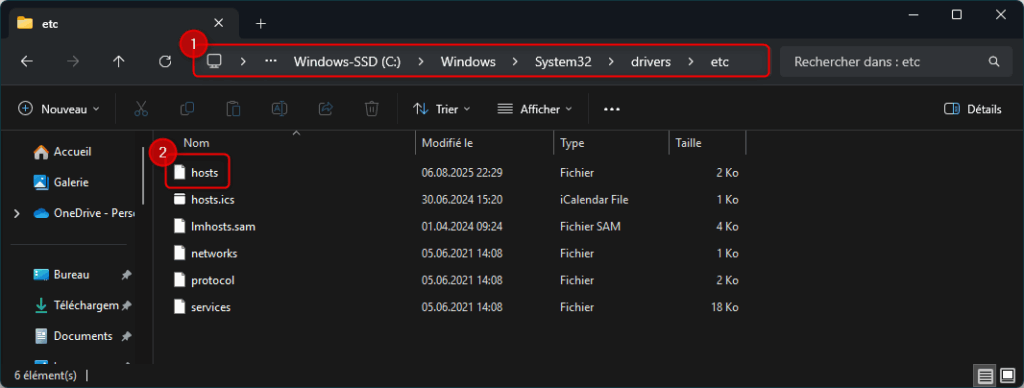Click the Share icon in toolbar
The height and width of the screenshot is (388, 1024).
pos(325,109)
